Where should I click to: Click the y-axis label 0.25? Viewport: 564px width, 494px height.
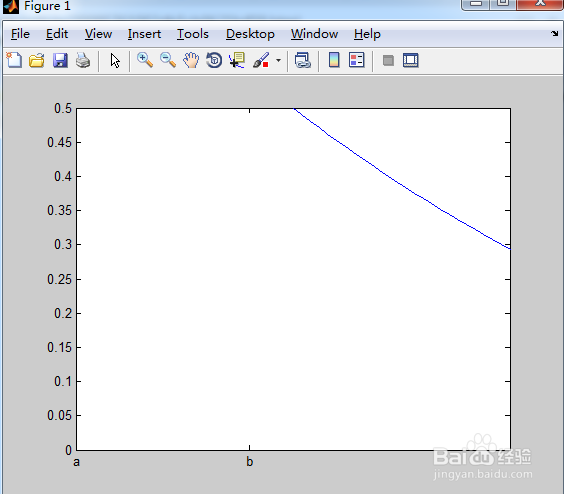point(59,279)
